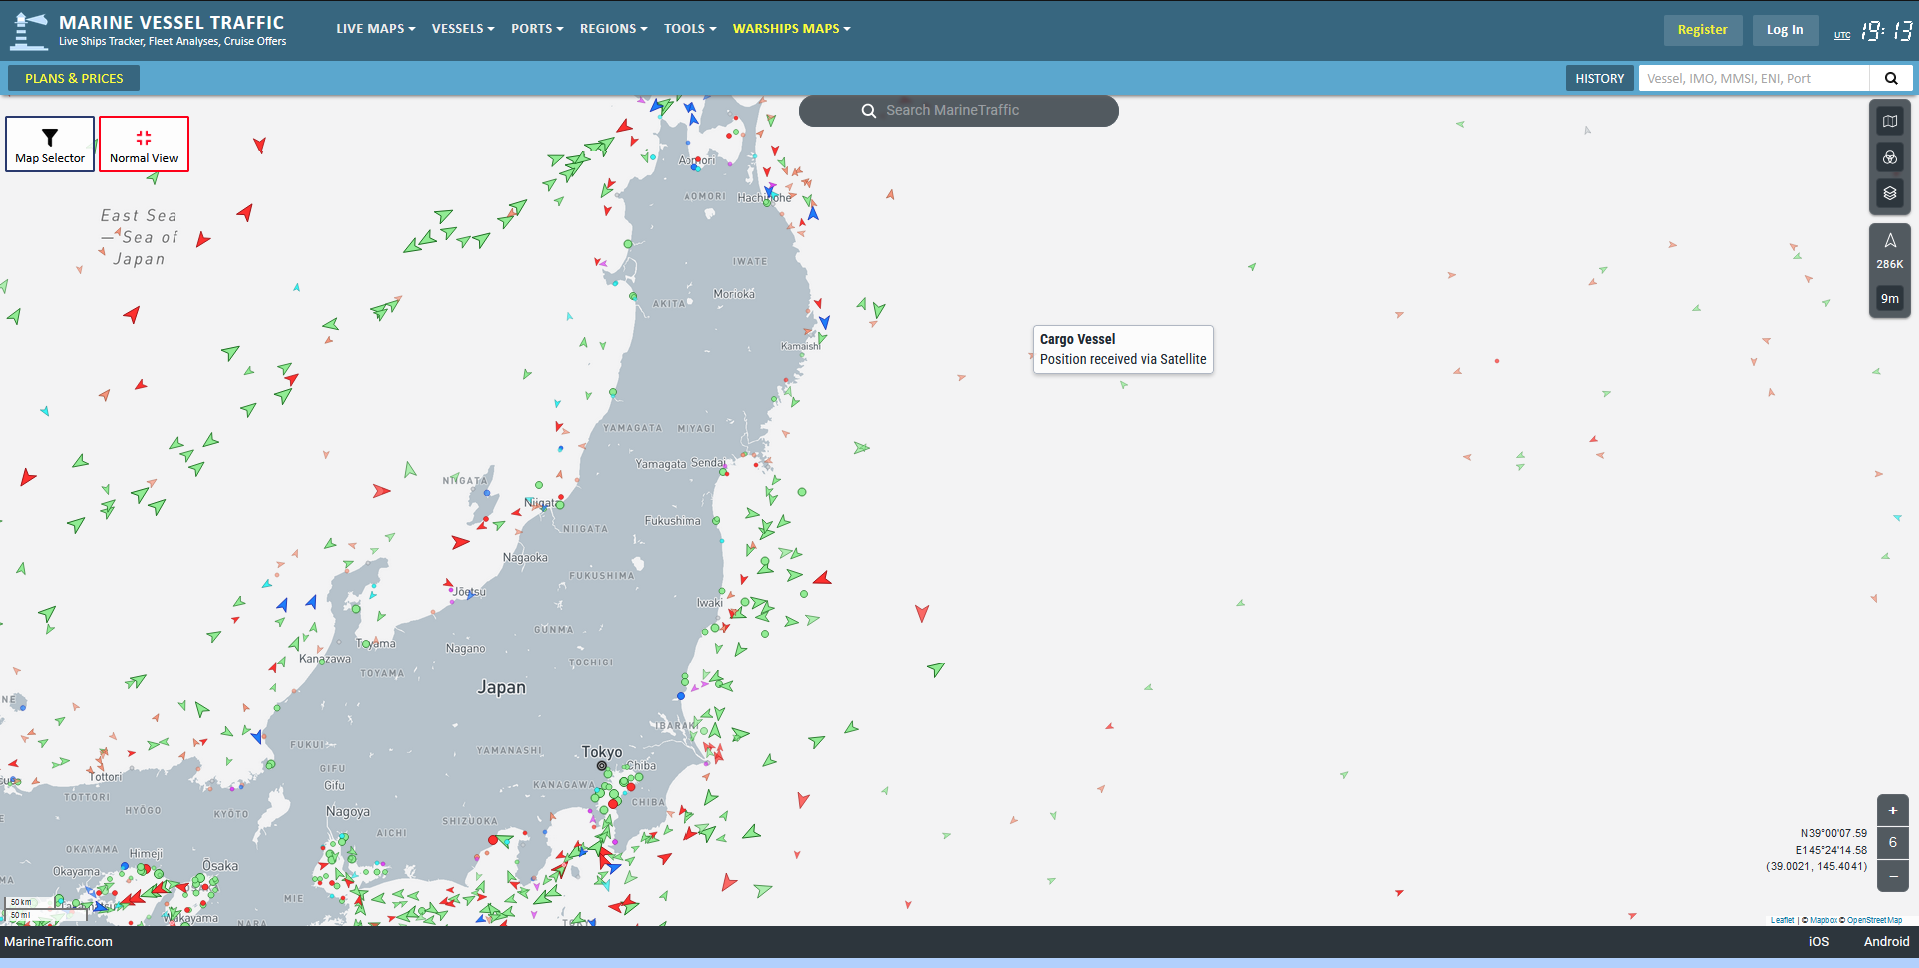Image resolution: width=1919 pixels, height=968 pixels.
Task: Click the Search MarineTraffic bar
Action: pyautogui.click(x=958, y=111)
